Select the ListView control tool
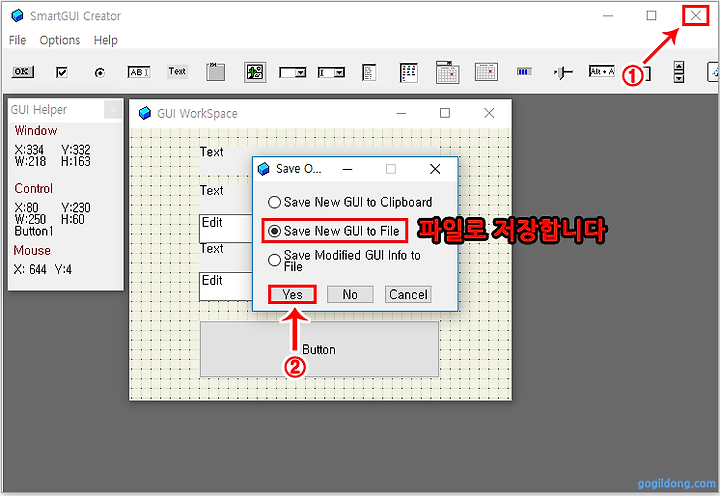 pyautogui.click(x=409, y=73)
